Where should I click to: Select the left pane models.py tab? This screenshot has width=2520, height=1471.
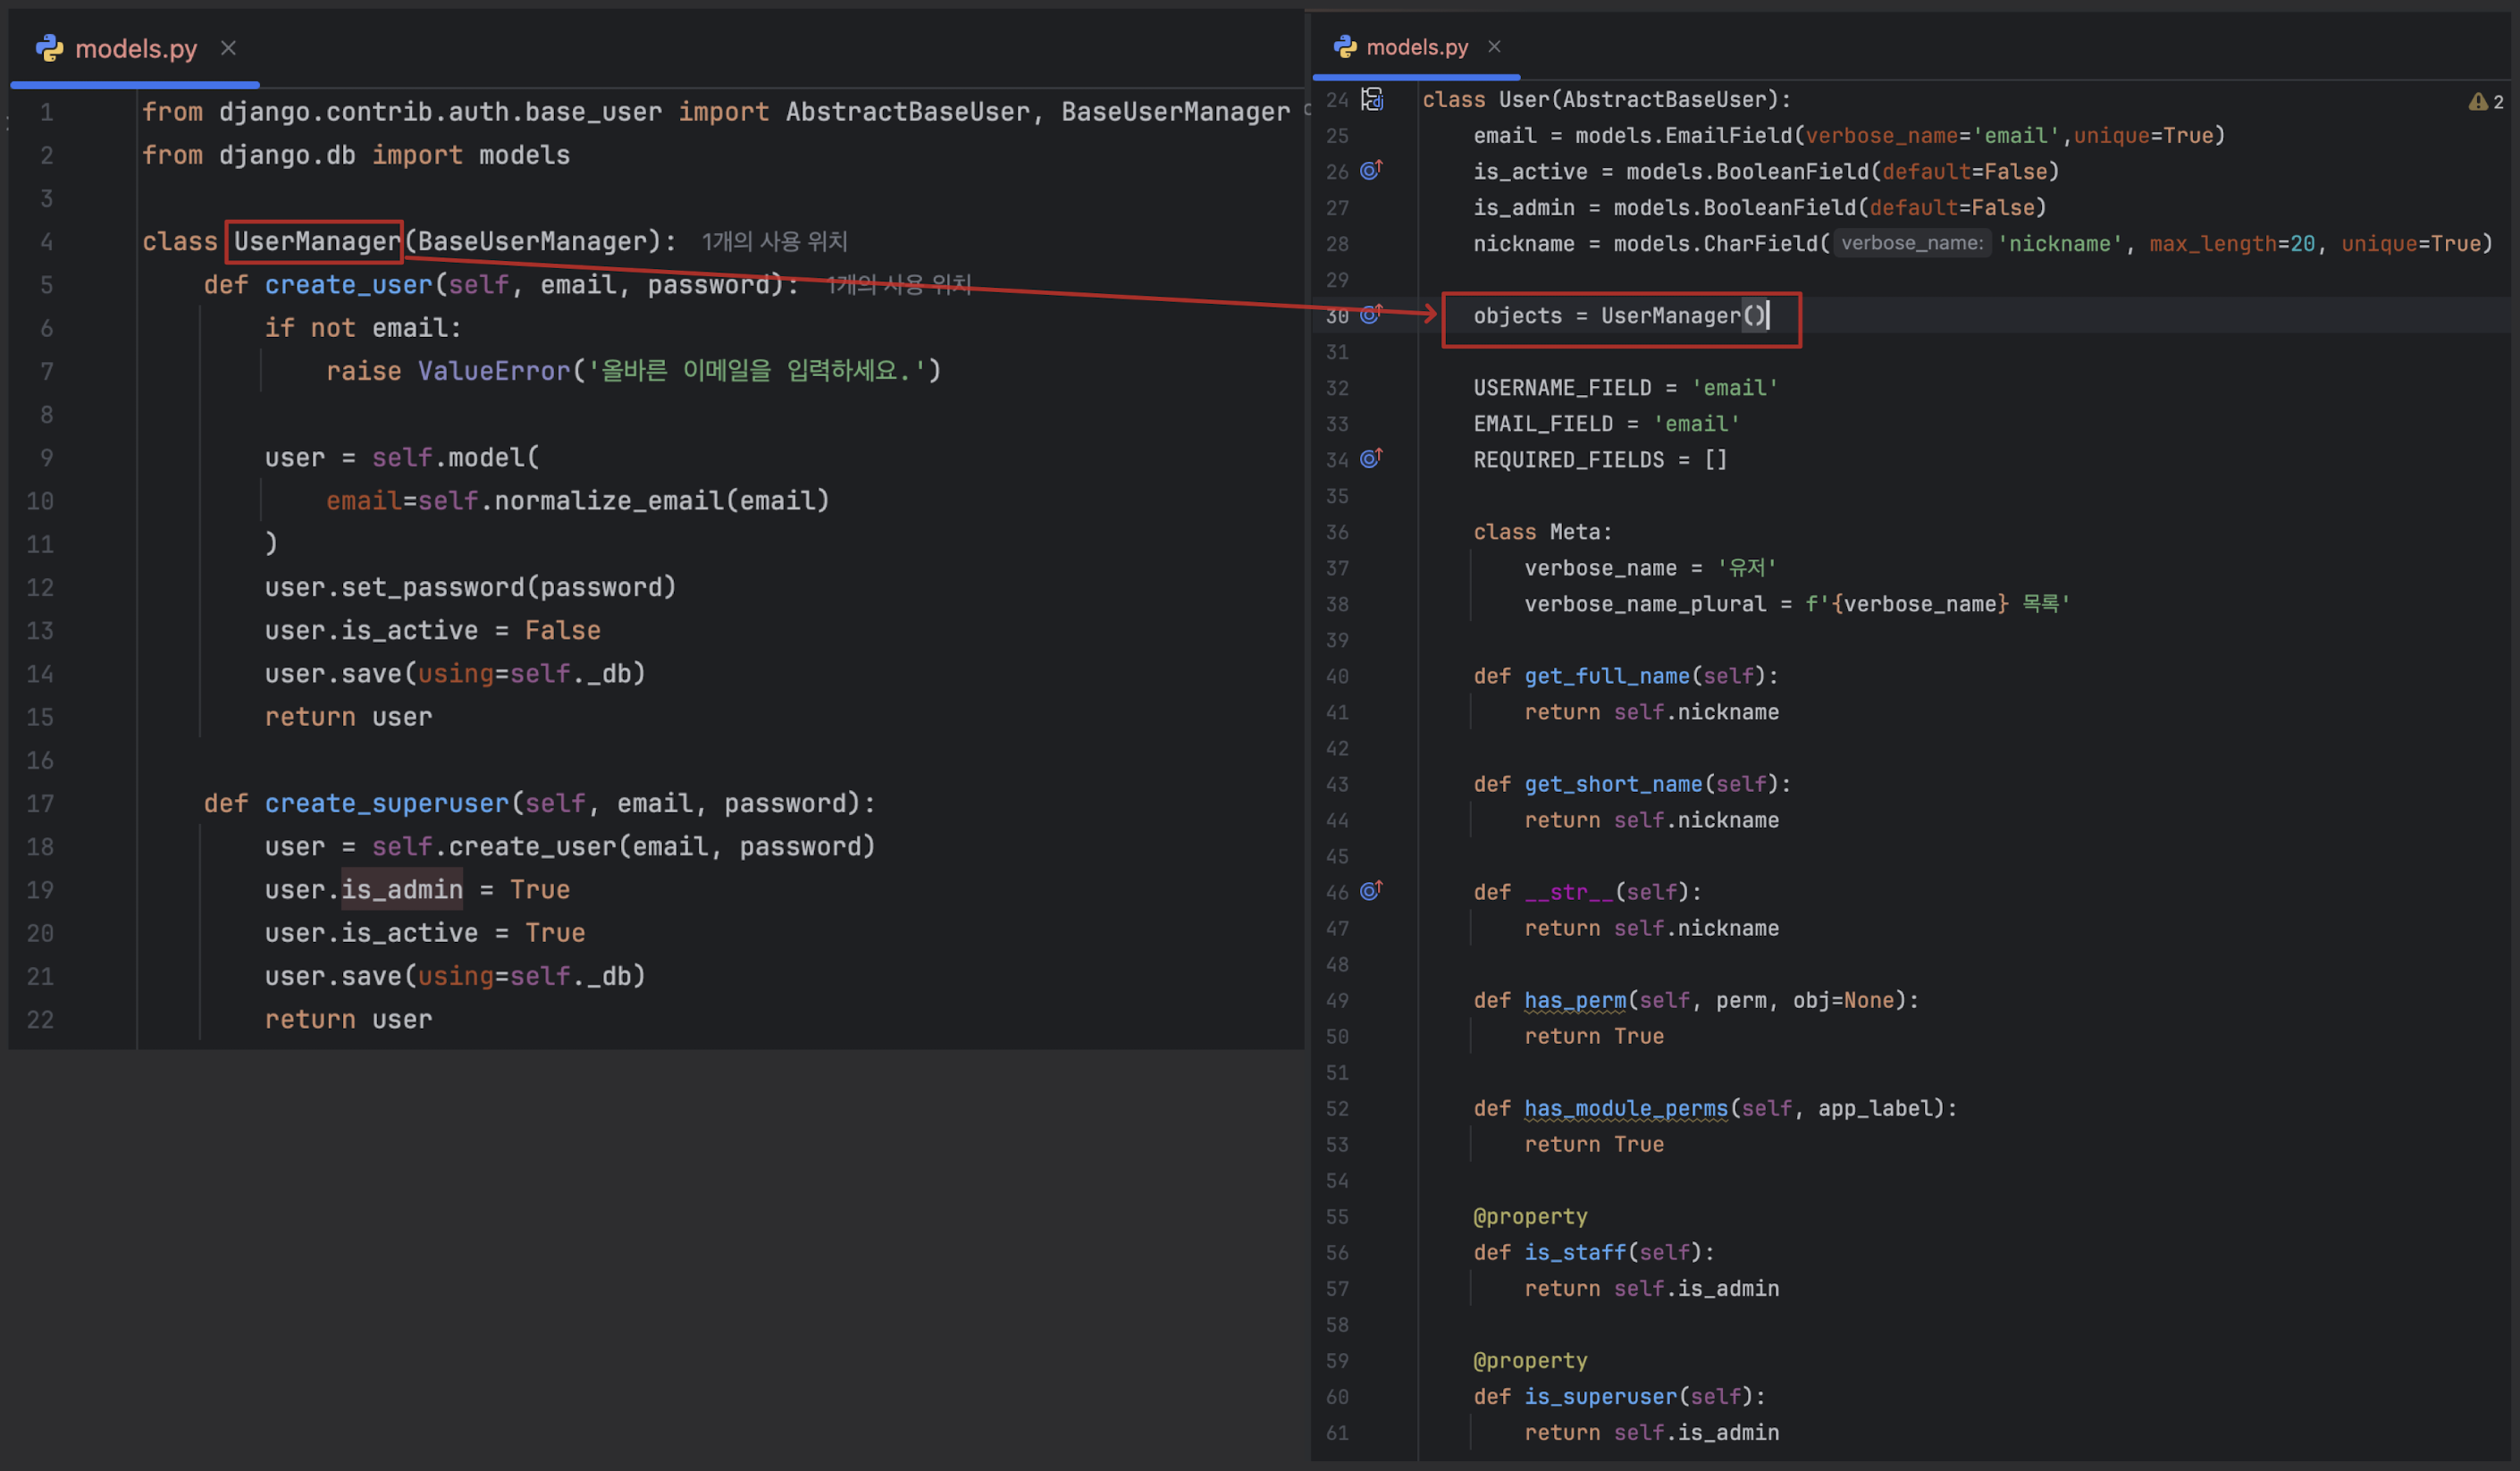tap(136, 48)
